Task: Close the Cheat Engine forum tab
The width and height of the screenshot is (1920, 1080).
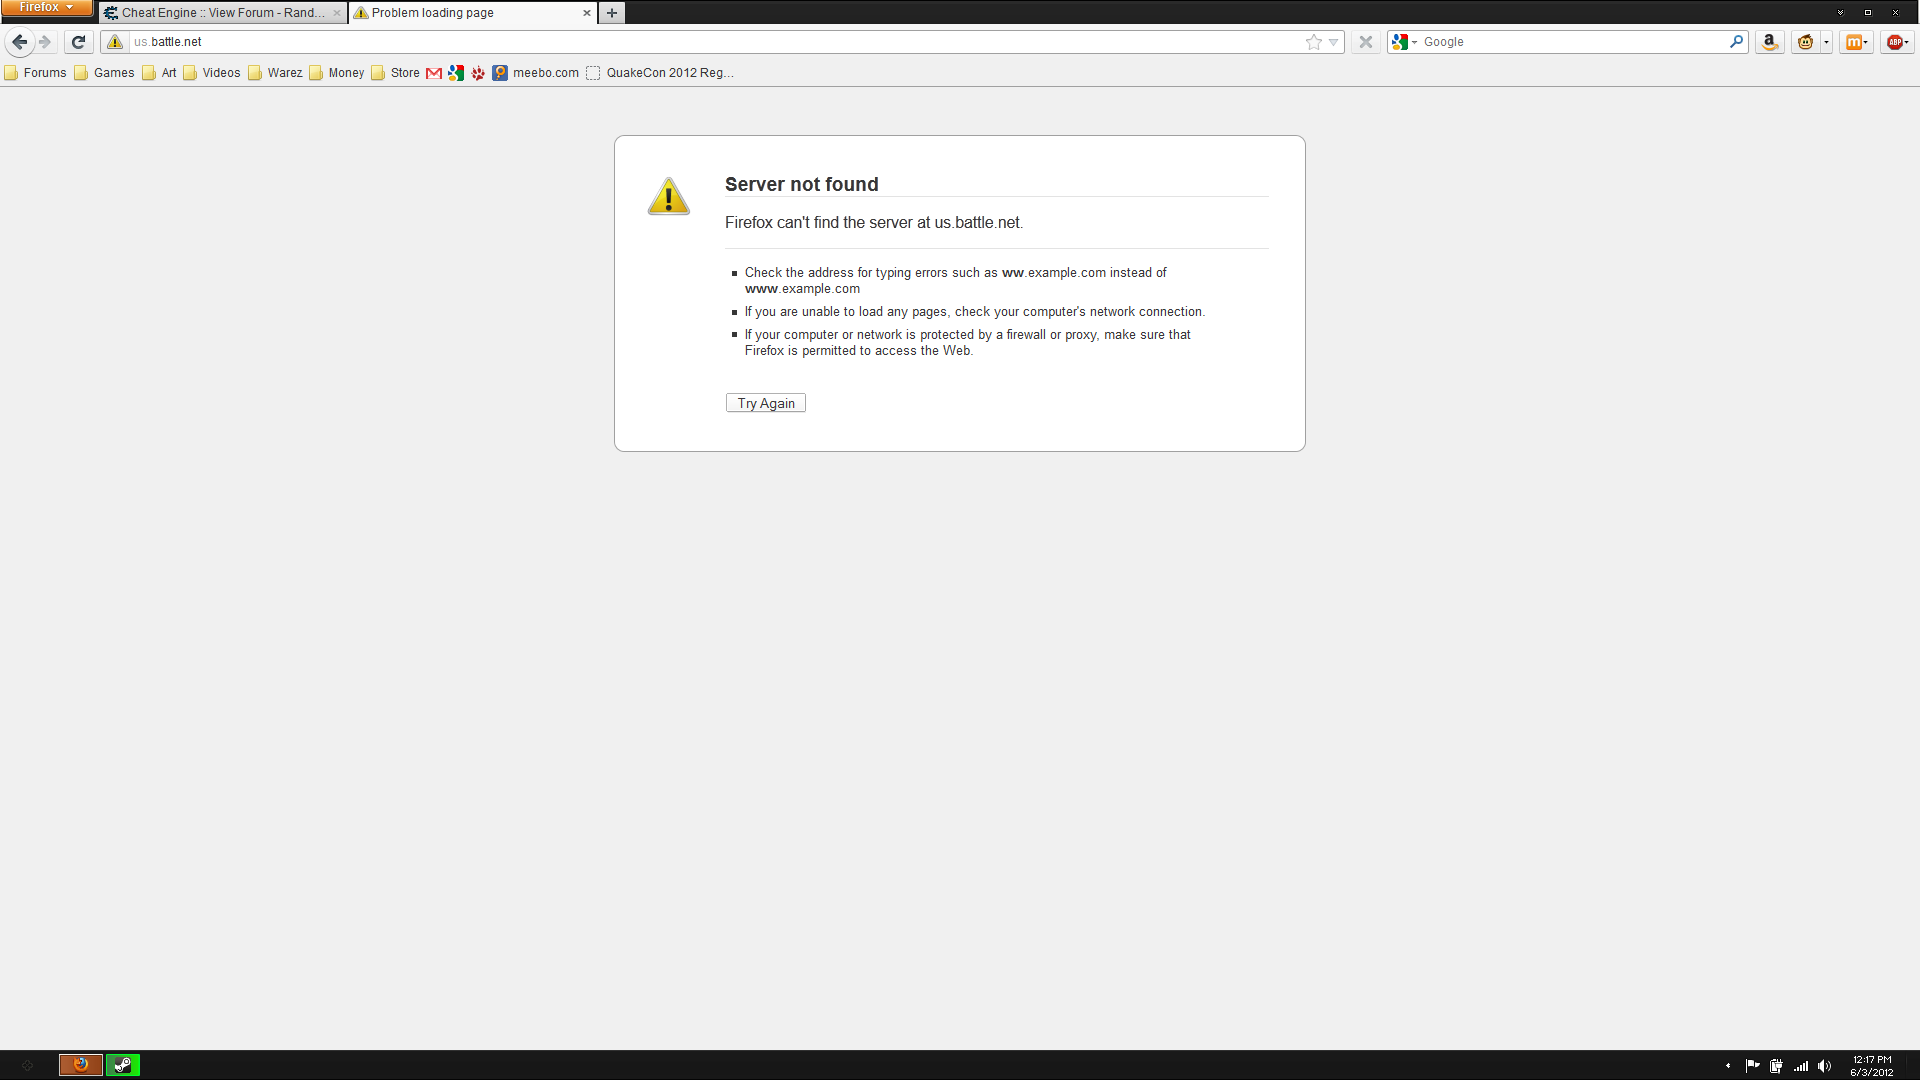Action: (x=337, y=13)
